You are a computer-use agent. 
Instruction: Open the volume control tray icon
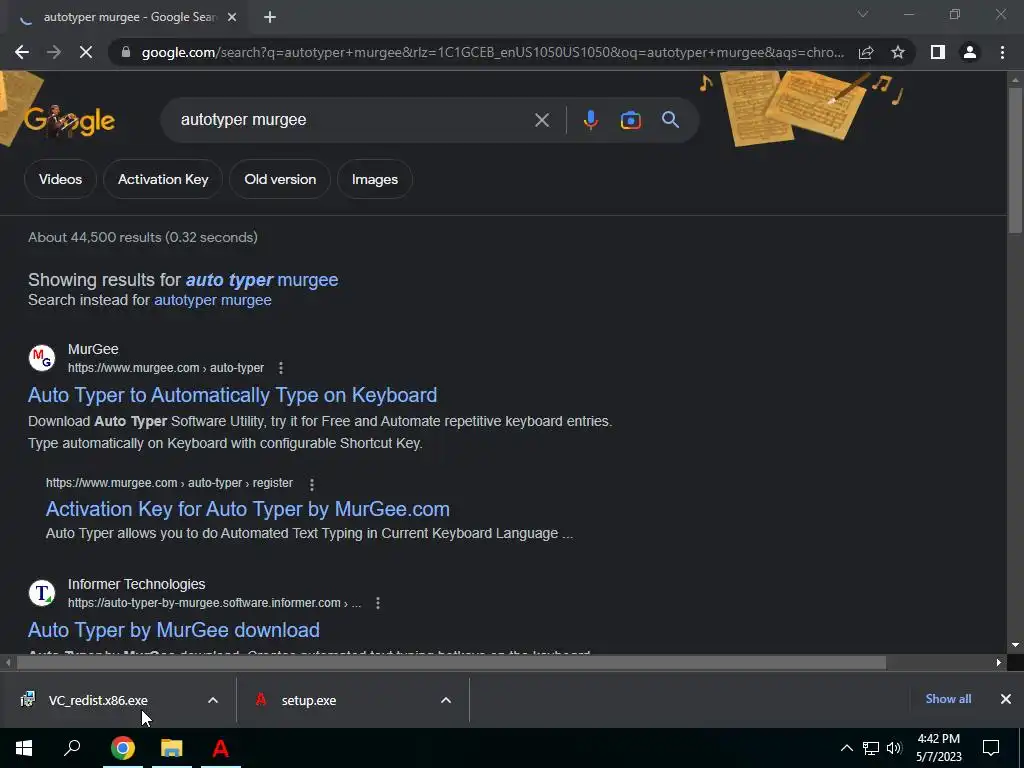tap(894, 748)
